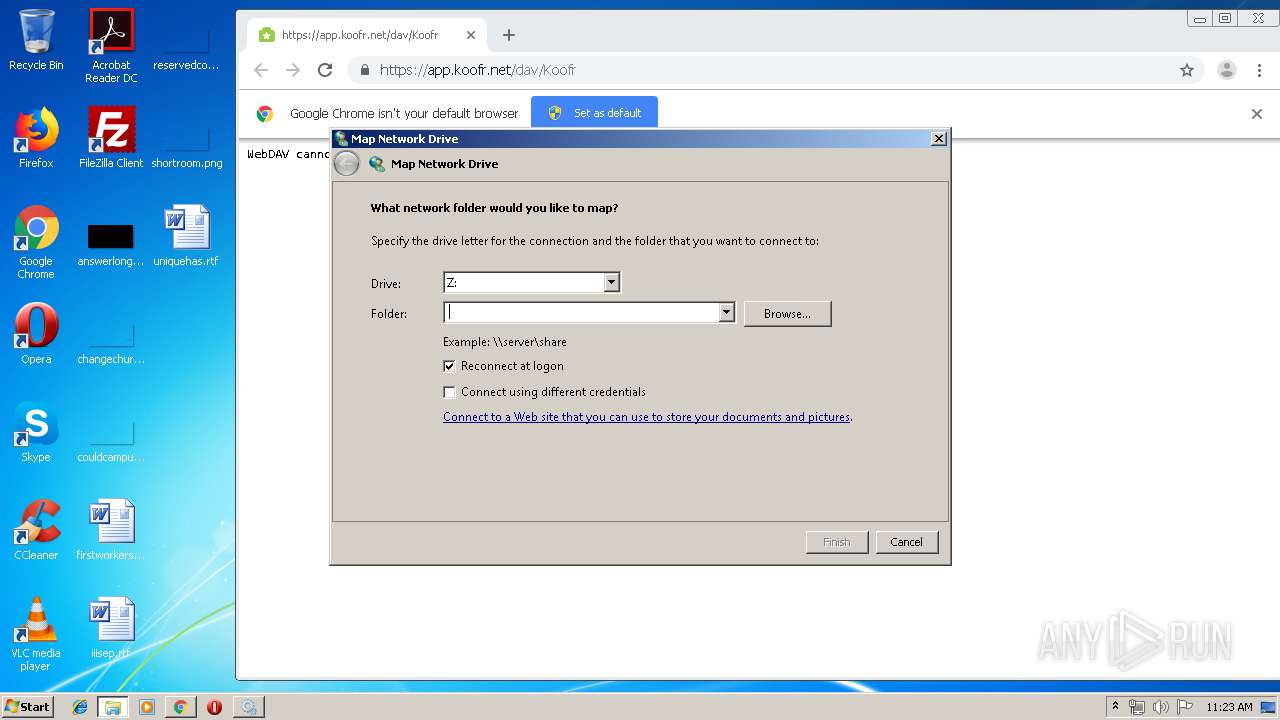Expand the Drive letter dropdown

[x=611, y=283]
